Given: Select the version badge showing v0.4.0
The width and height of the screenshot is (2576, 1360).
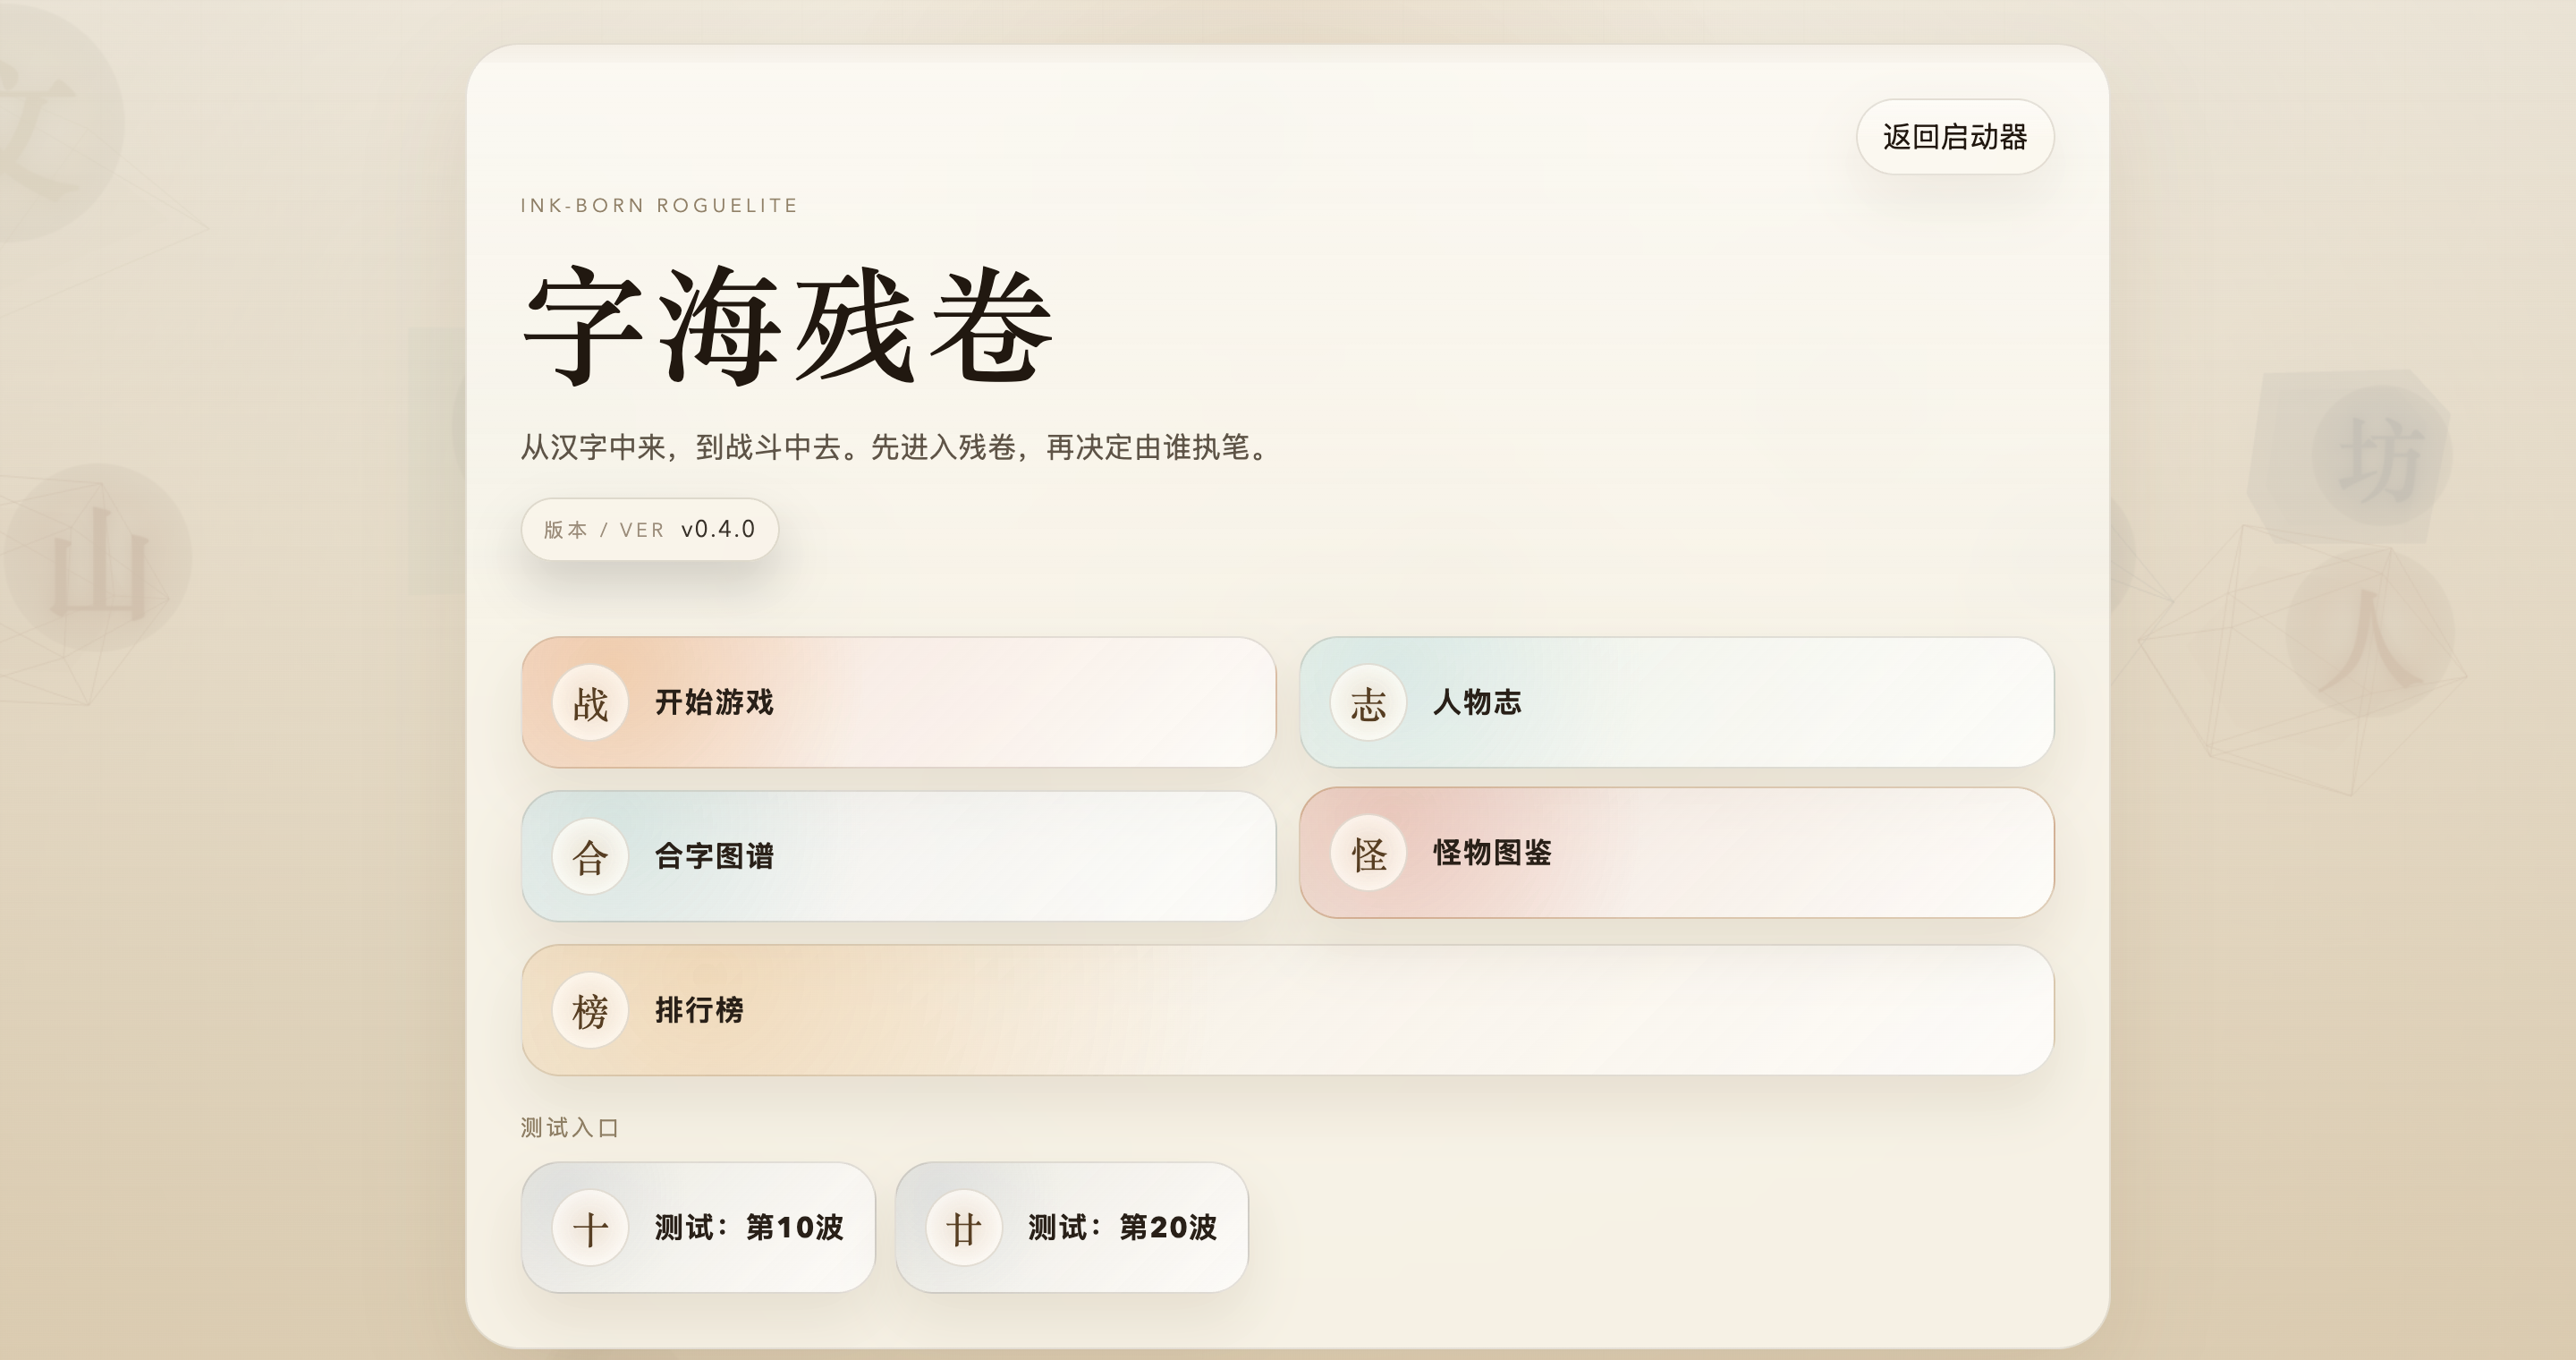Looking at the screenshot, I should click(649, 529).
